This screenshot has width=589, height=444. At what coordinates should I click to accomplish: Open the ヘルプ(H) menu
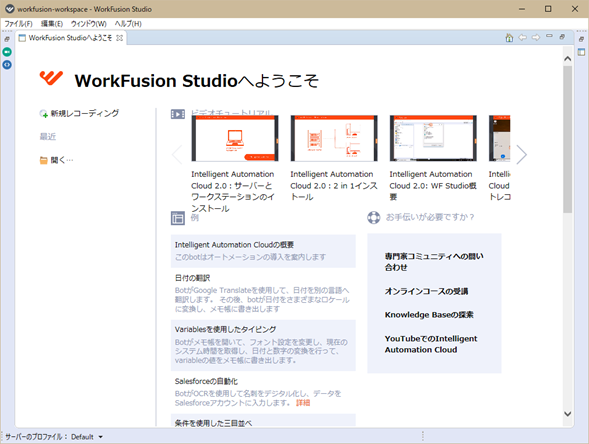pyautogui.click(x=128, y=24)
